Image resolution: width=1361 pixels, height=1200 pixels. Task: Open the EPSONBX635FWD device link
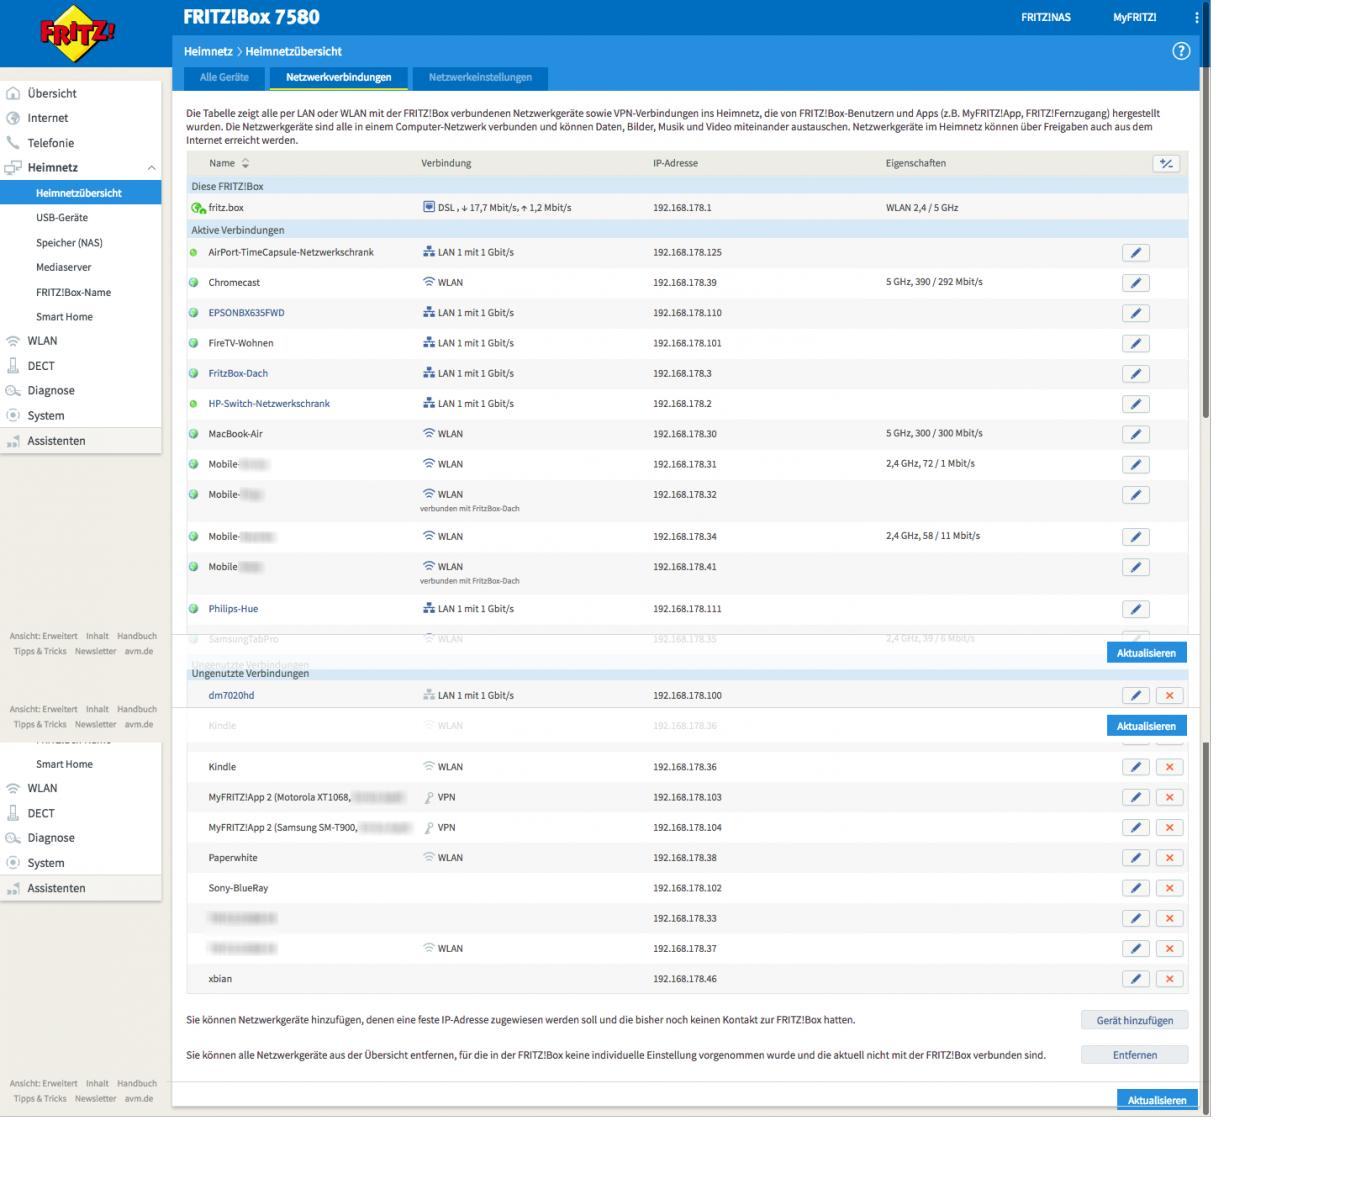pos(246,313)
